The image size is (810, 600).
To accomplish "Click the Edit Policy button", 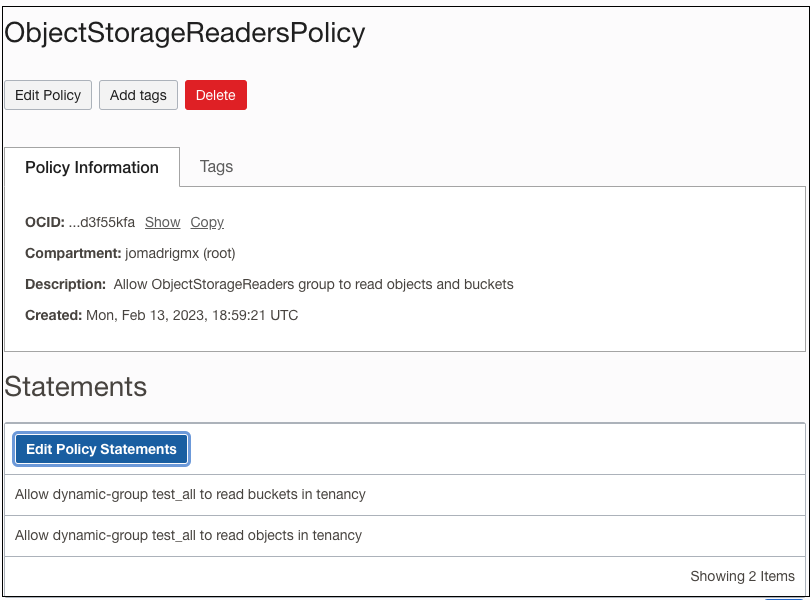I will click(x=48, y=95).
